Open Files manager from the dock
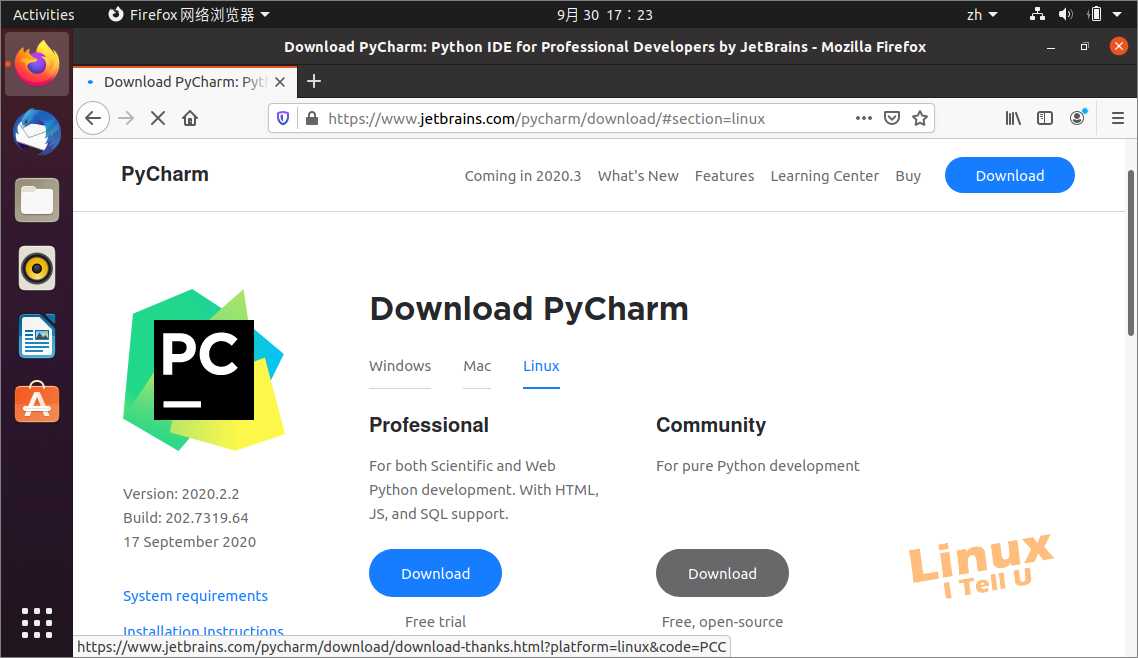The image size is (1138, 658). (37, 200)
